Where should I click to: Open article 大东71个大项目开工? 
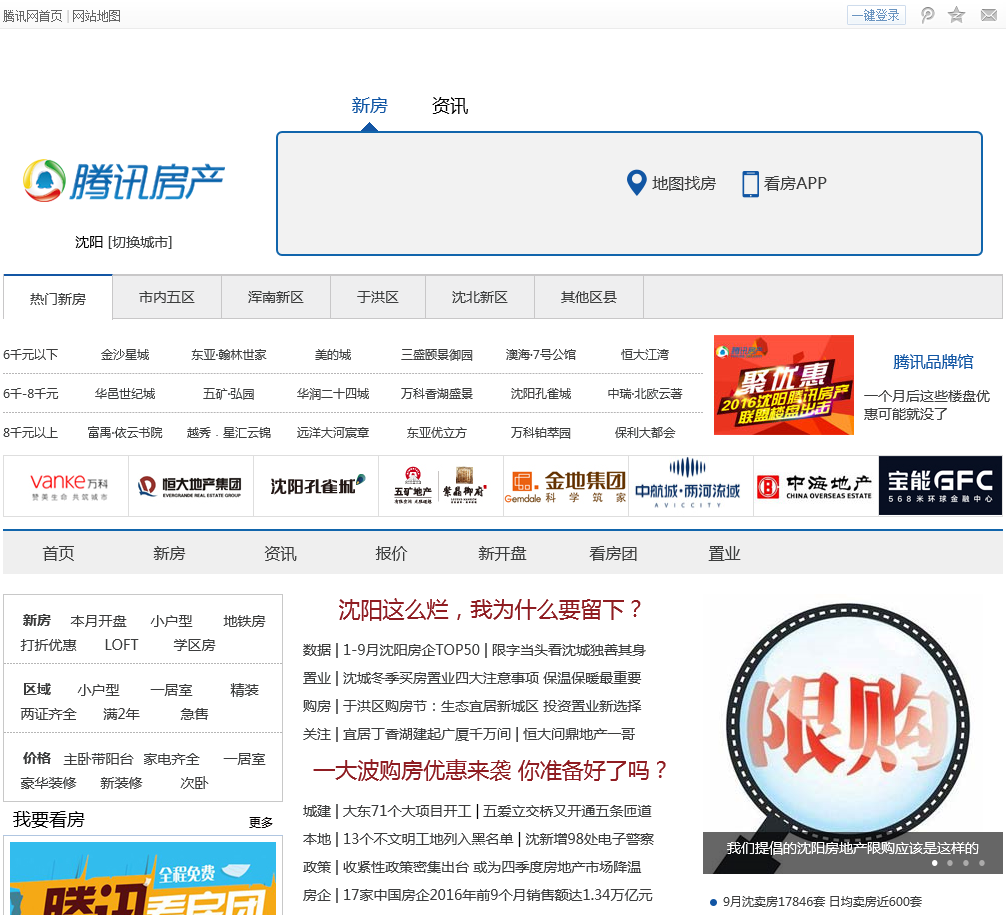click(407, 811)
